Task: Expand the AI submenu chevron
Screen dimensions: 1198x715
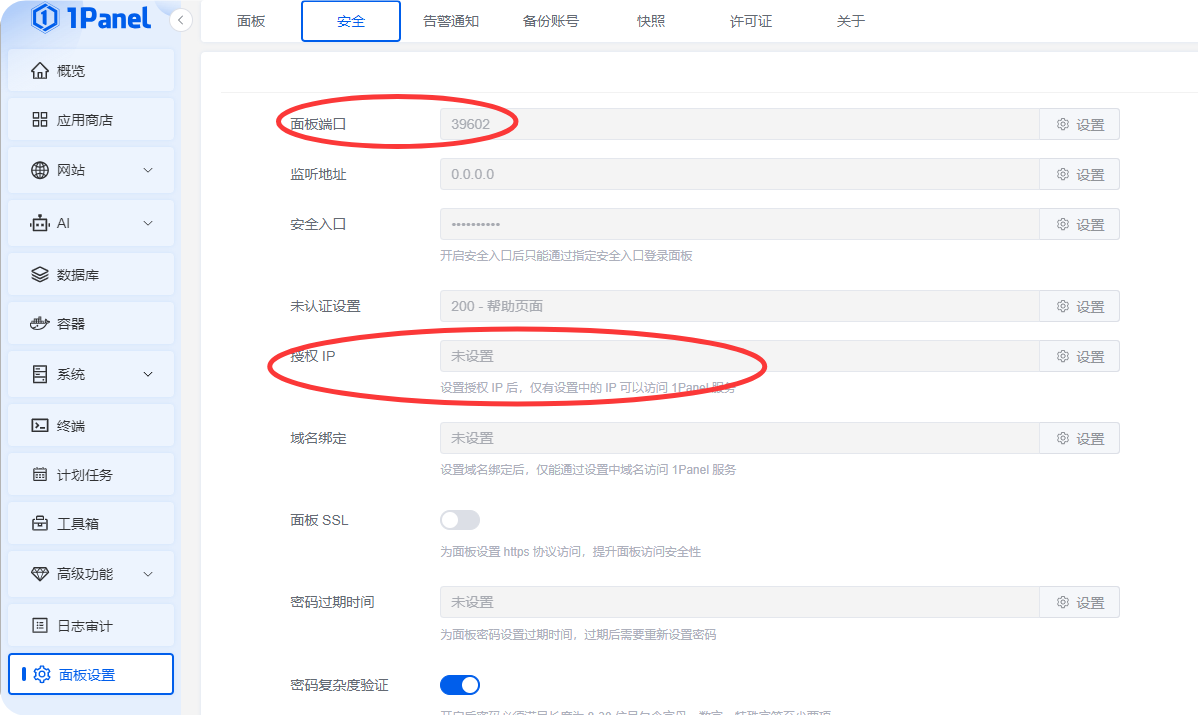Action: [148, 223]
